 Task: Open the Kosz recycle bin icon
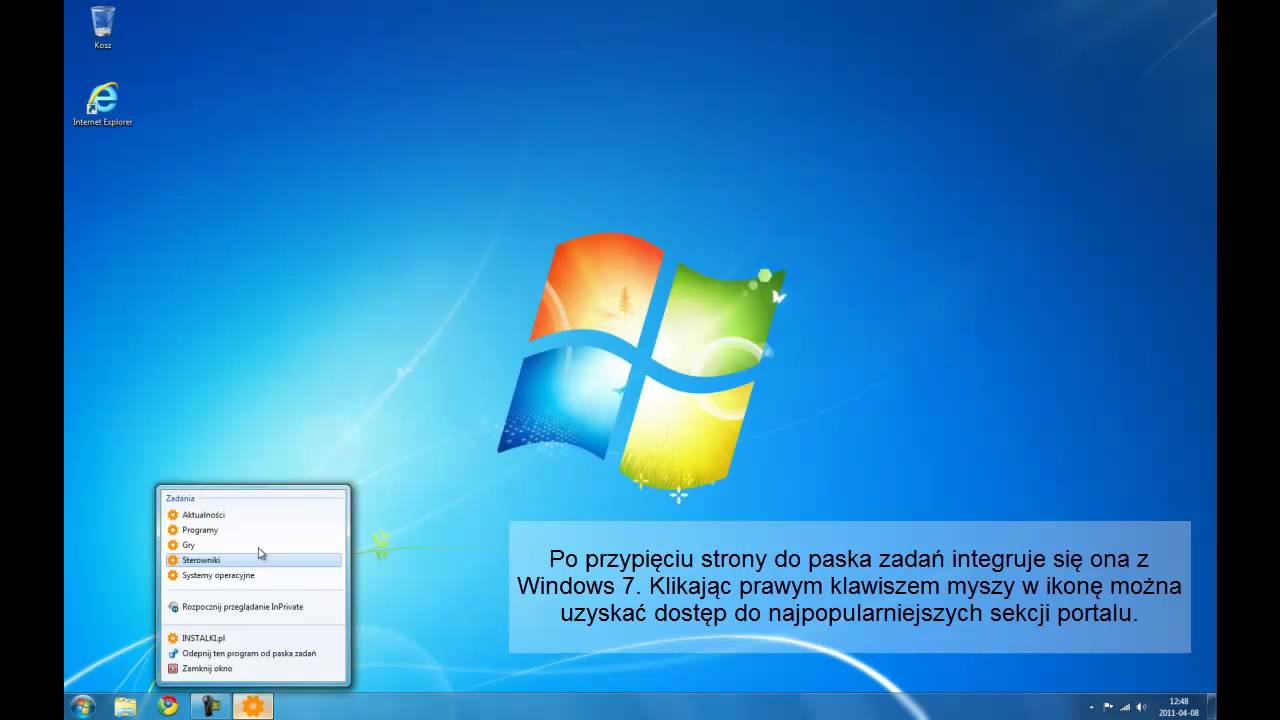point(102,27)
